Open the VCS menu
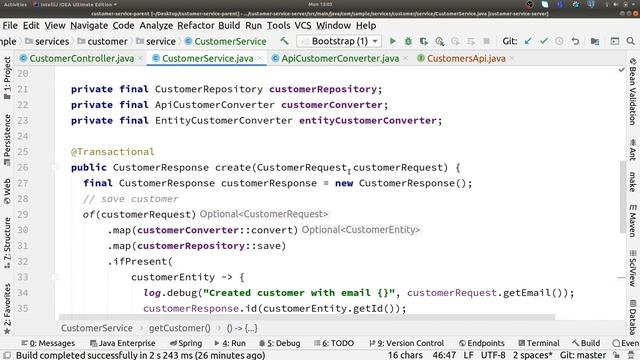This screenshot has width=640, height=360. [x=303, y=25]
